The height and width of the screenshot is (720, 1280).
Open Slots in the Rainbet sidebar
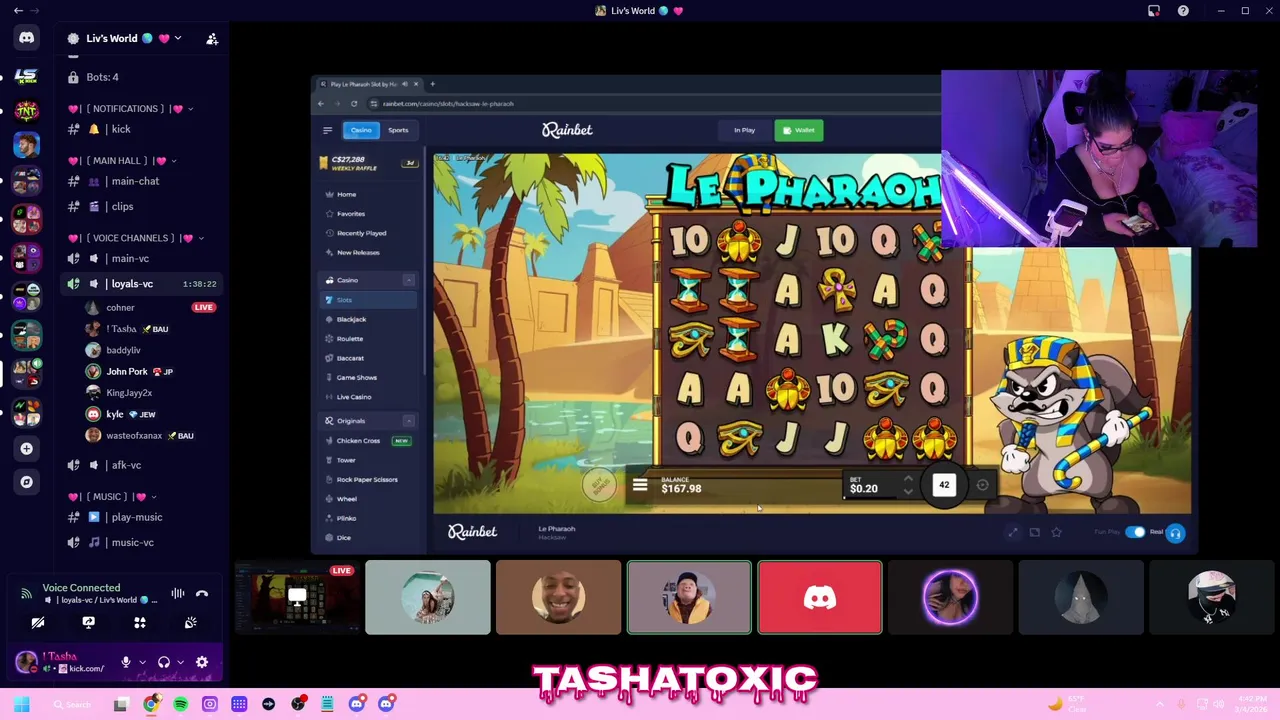(x=368, y=300)
